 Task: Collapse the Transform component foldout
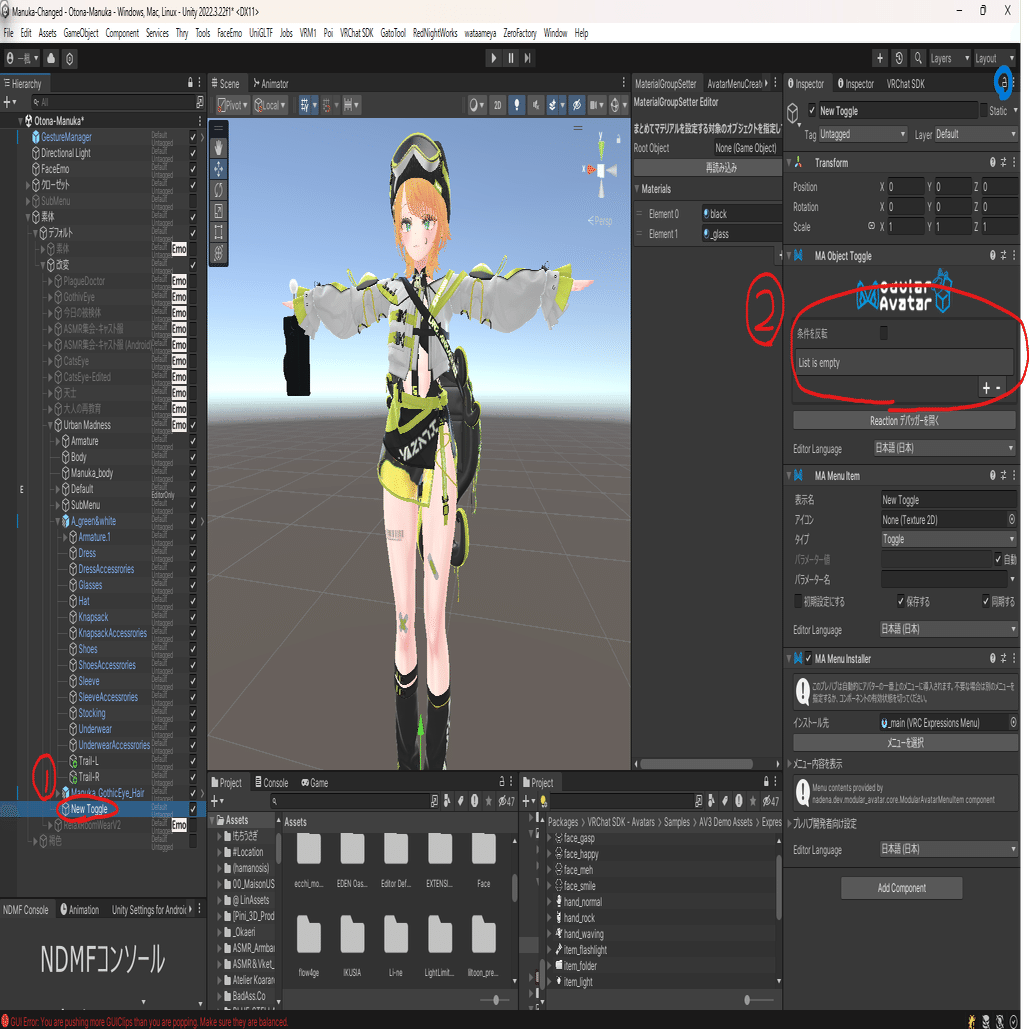pyautogui.click(x=789, y=163)
